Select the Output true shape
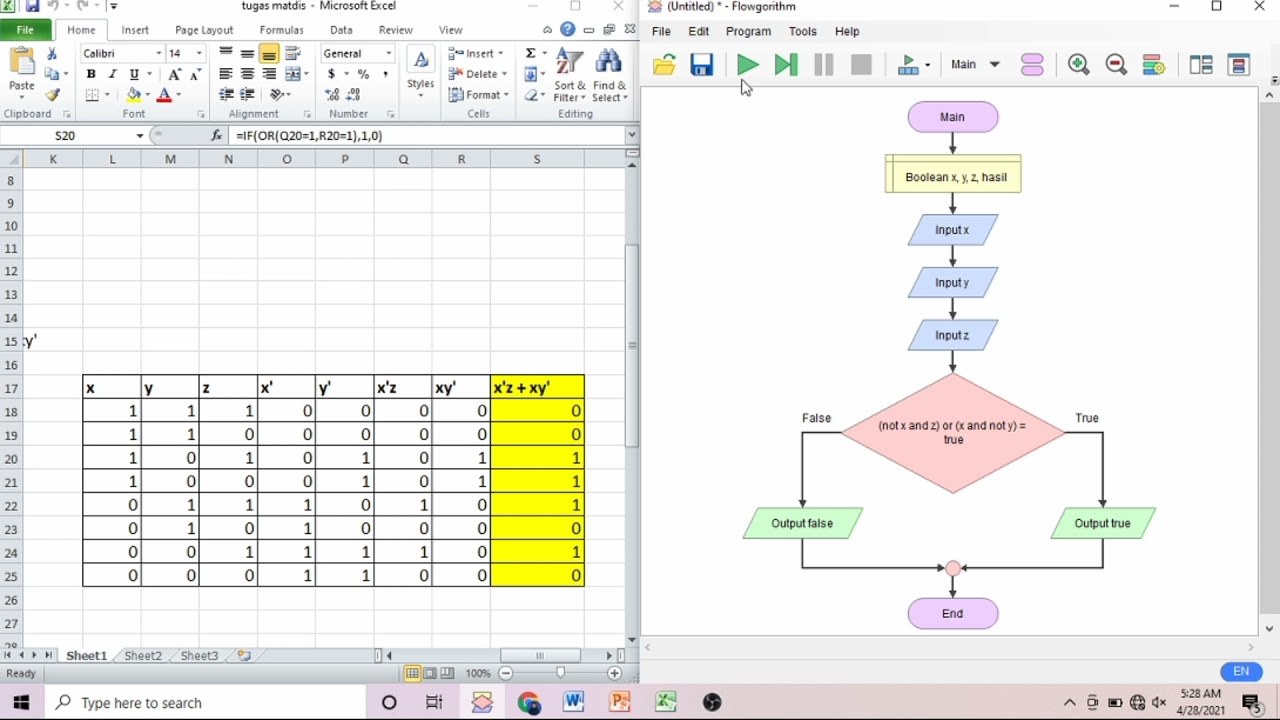Screen dimensions: 1280x720 pos(1103,523)
